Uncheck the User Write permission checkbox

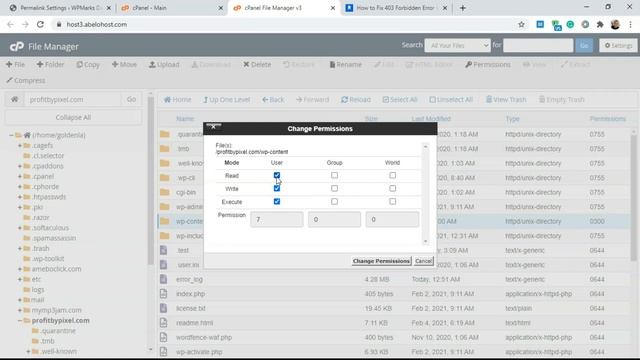coord(277,188)
